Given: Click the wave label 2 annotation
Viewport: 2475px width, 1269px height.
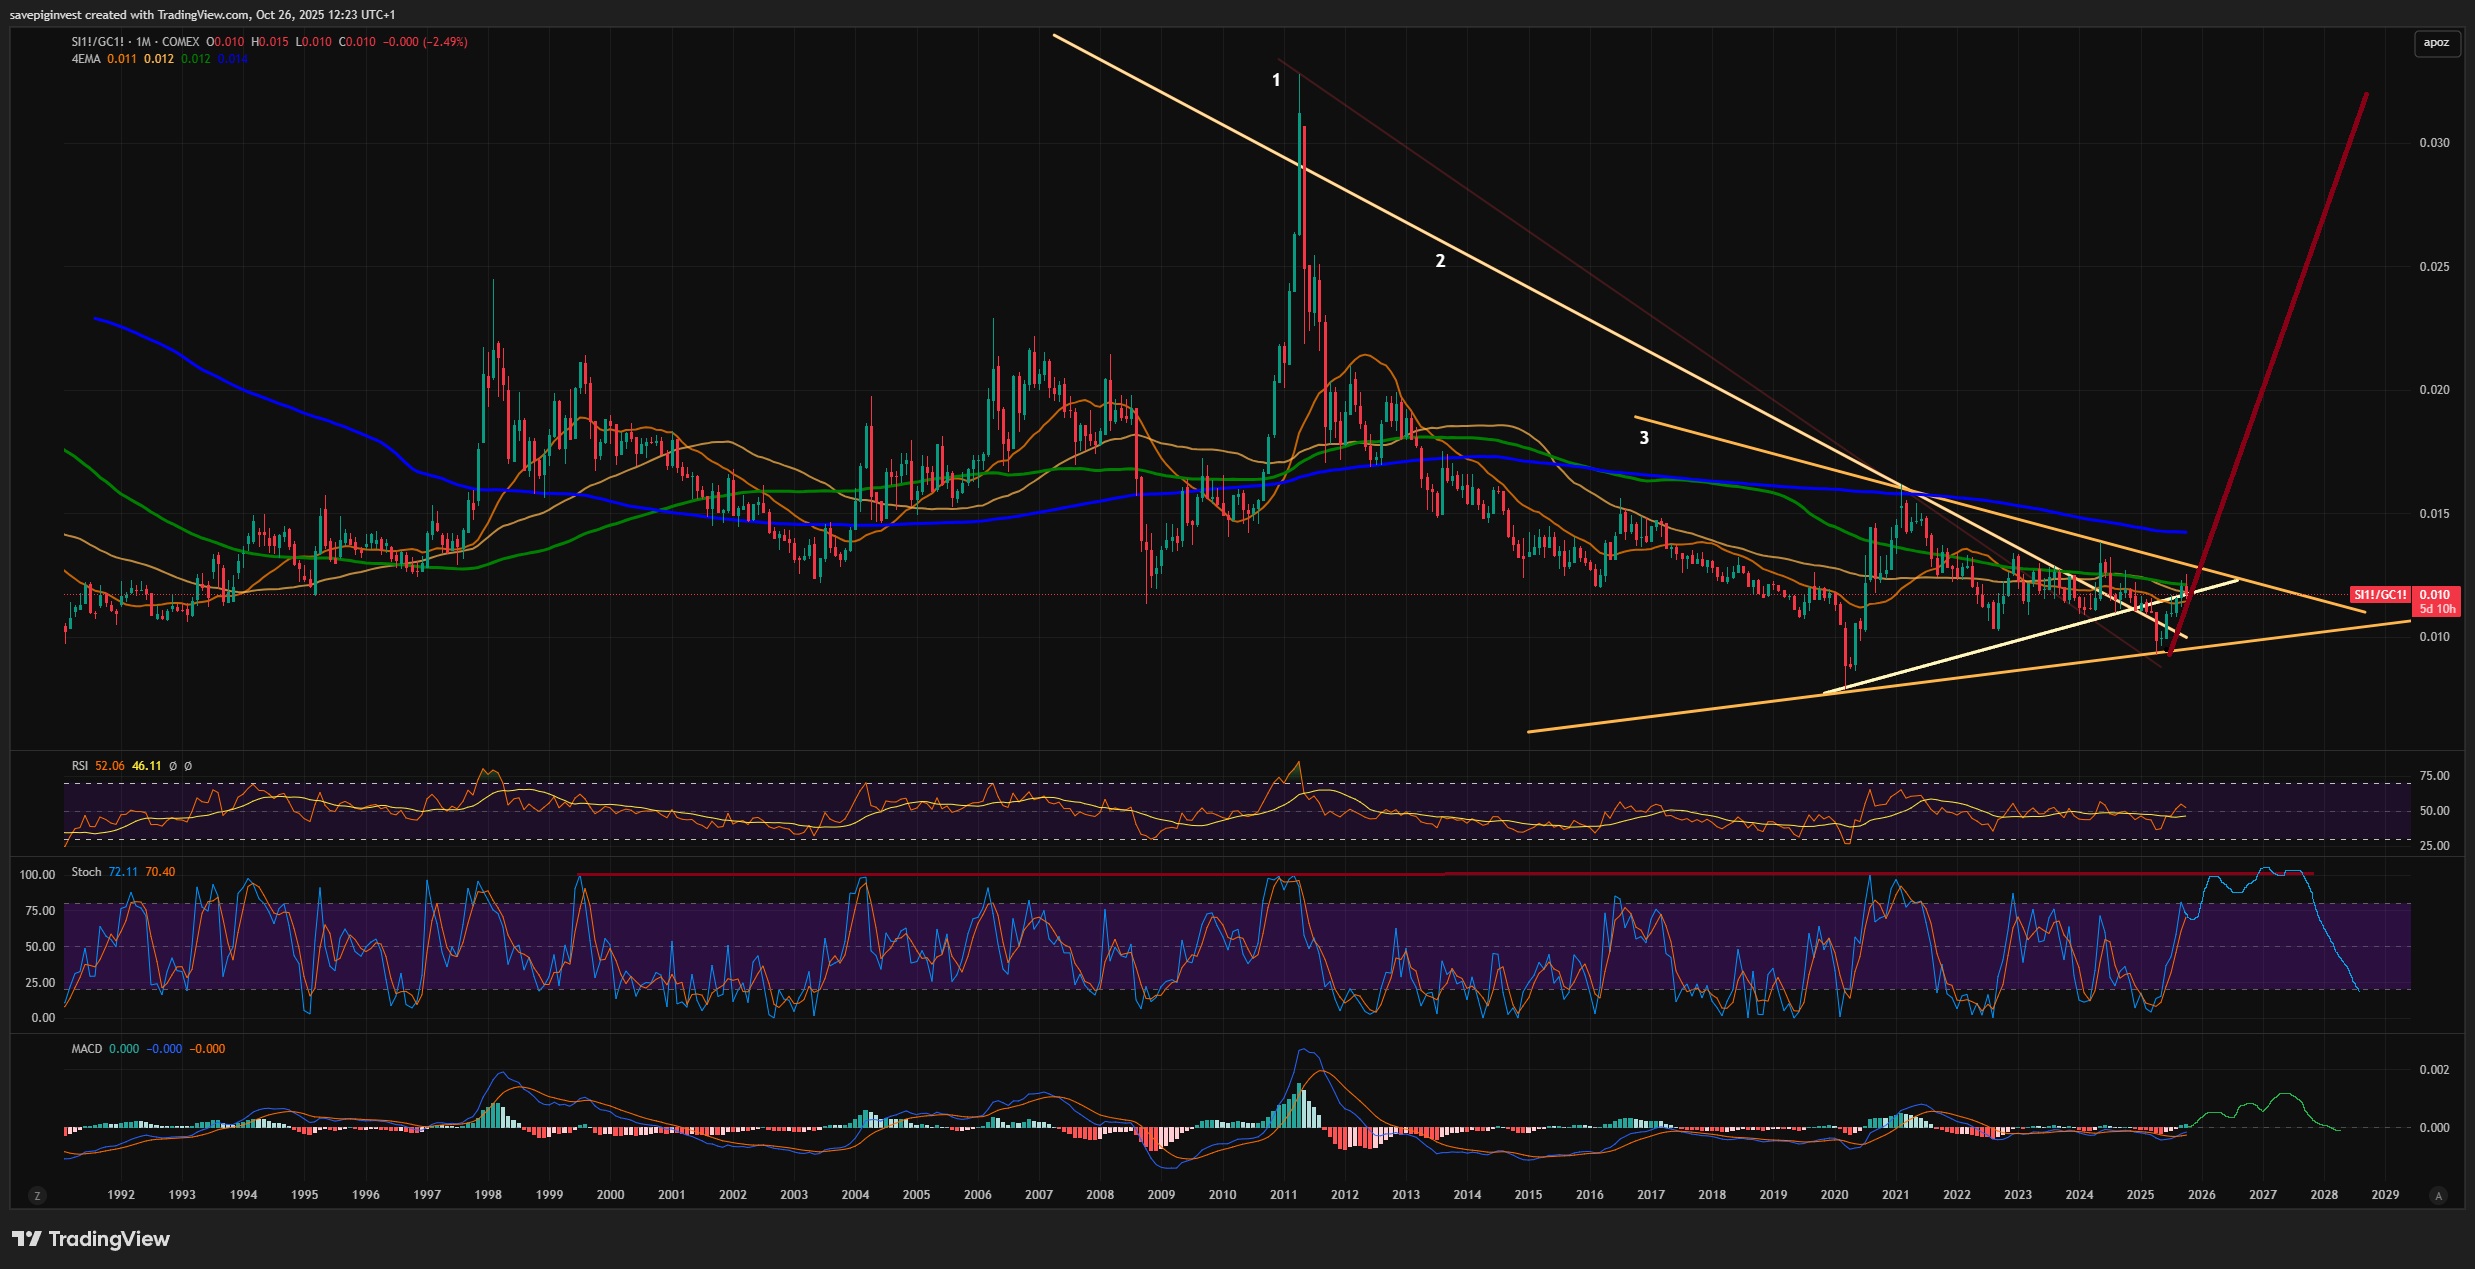Looking at the screenshot, I should coord(1440,261).
